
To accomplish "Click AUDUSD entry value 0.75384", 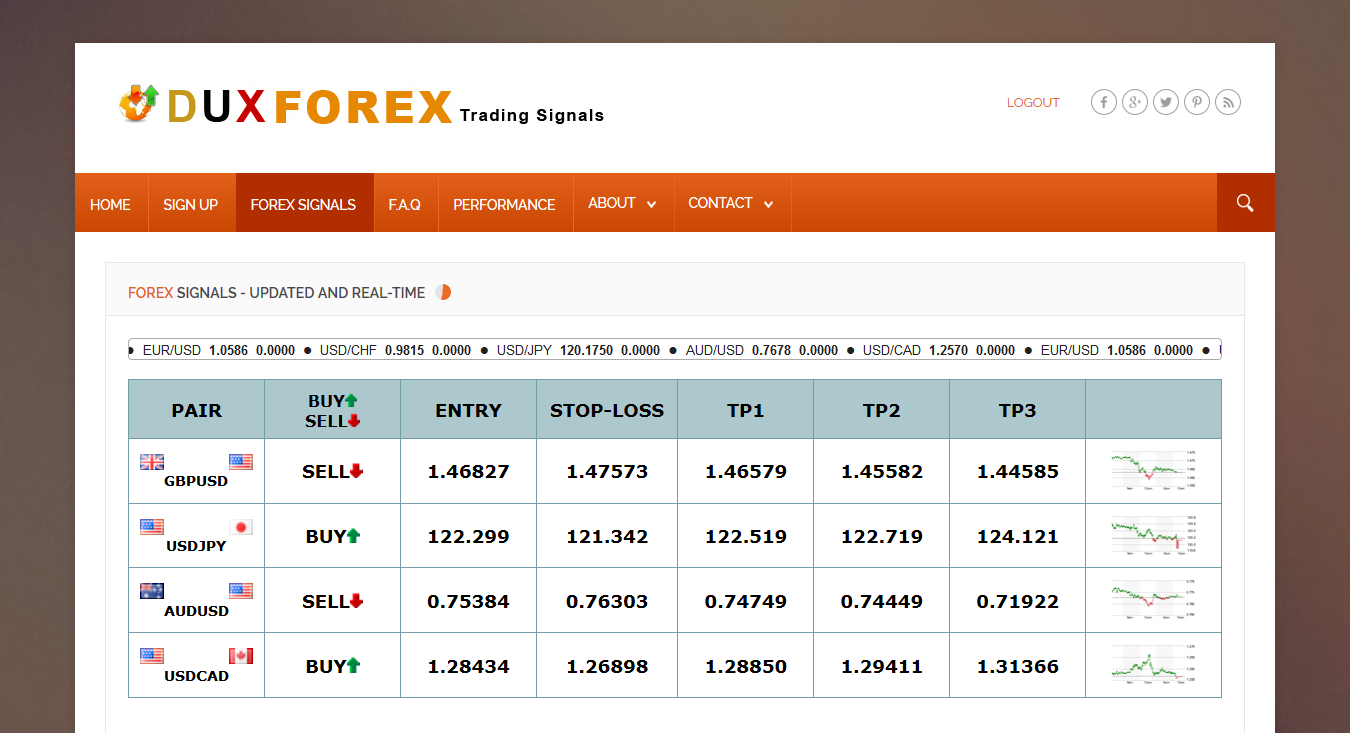I will point(468,602).
